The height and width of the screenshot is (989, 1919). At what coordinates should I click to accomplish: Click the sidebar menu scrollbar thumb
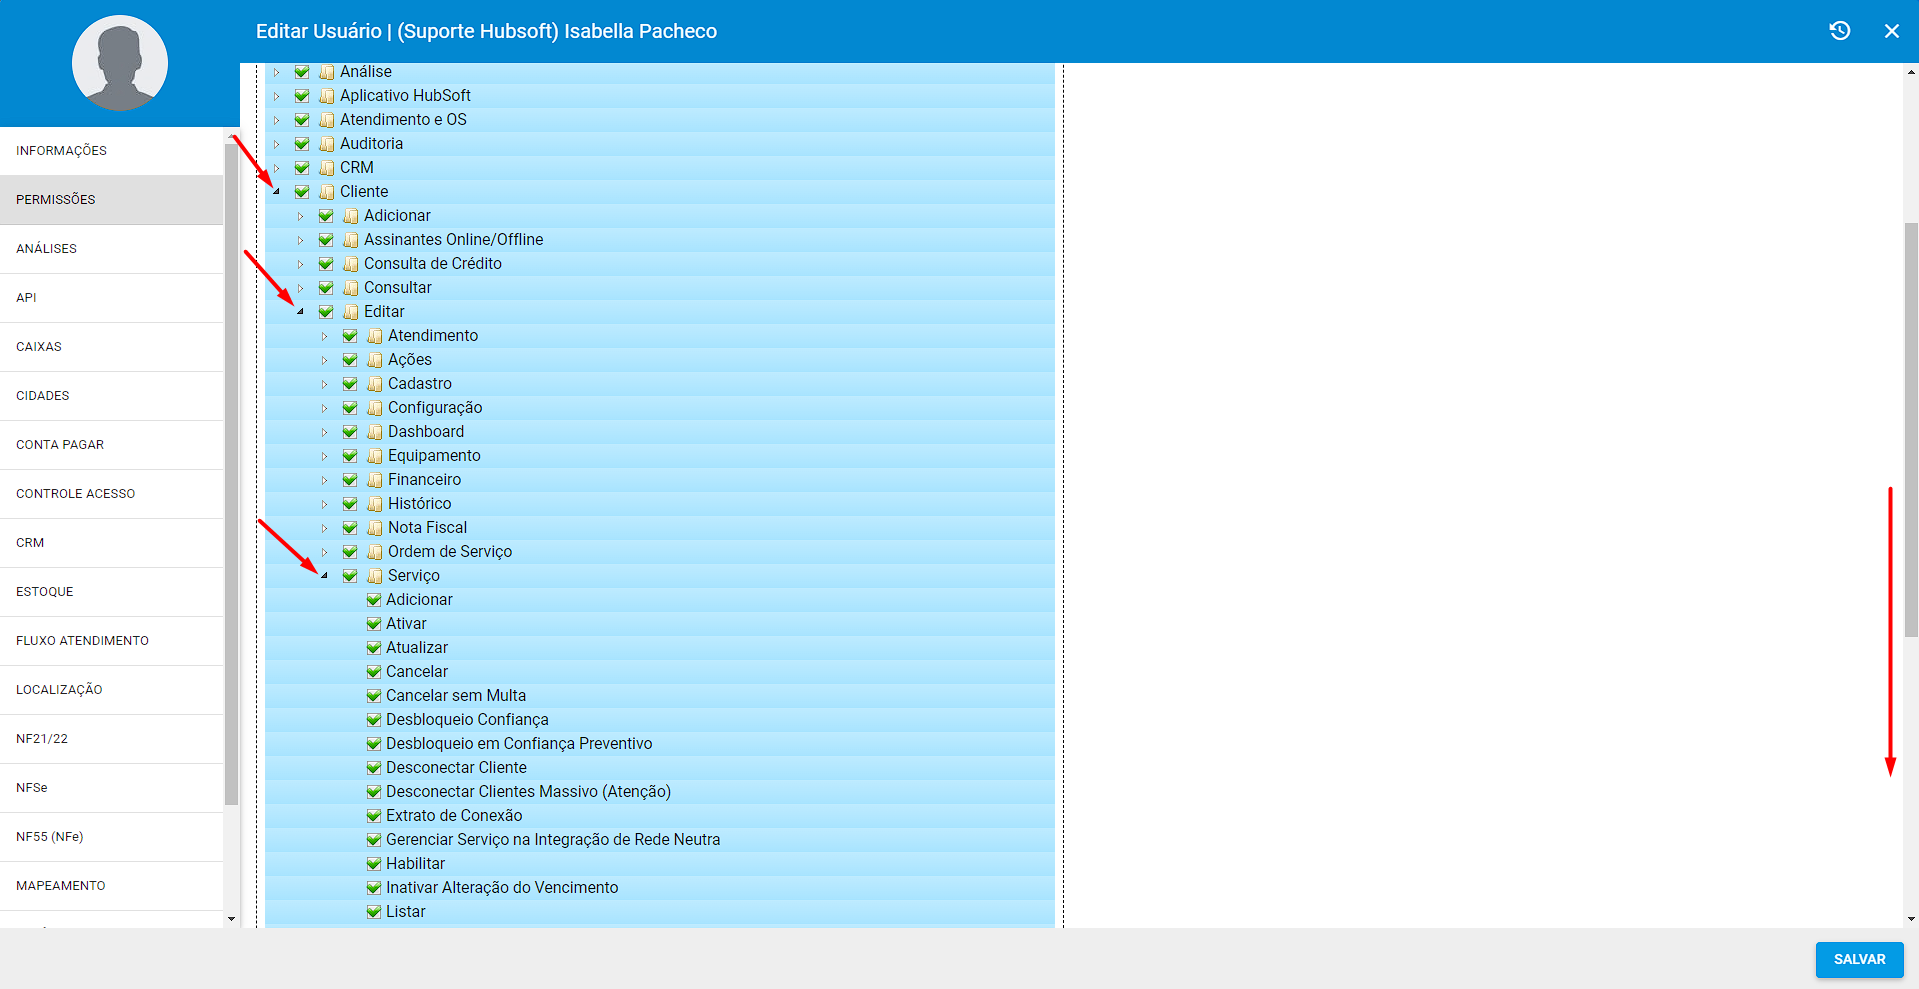pos(232,473)
